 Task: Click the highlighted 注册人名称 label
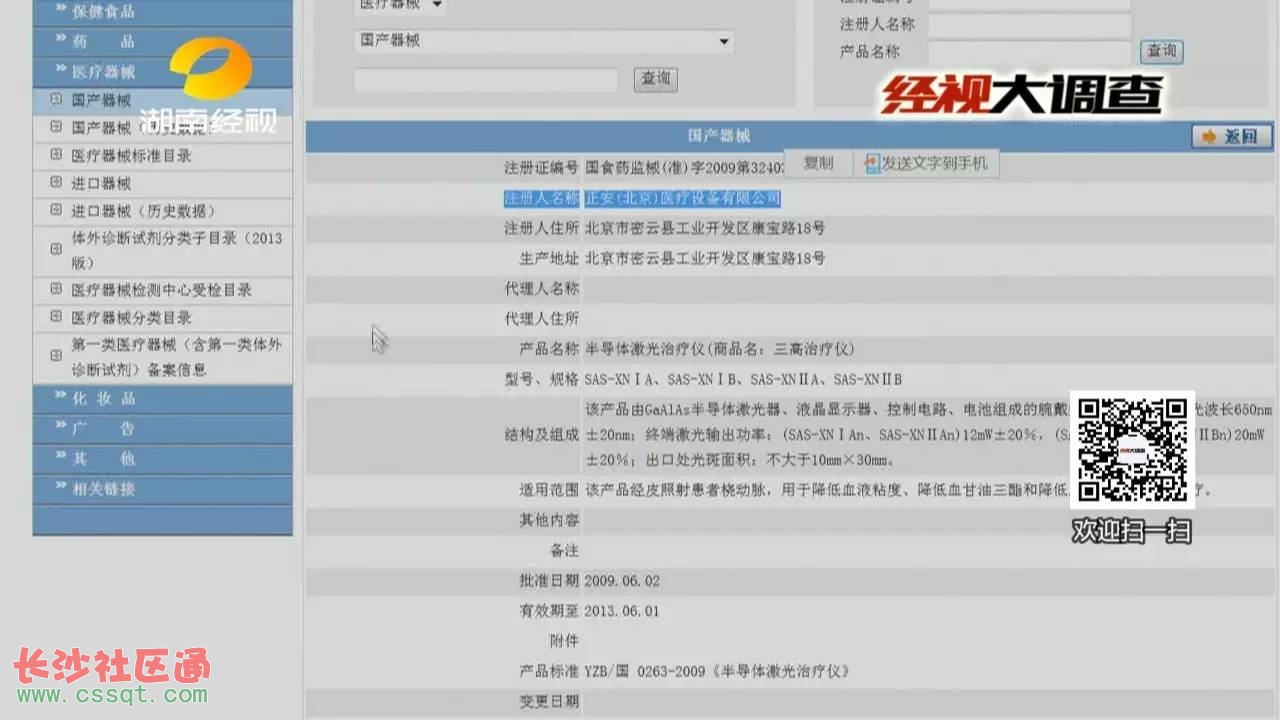tap(541, 198)
